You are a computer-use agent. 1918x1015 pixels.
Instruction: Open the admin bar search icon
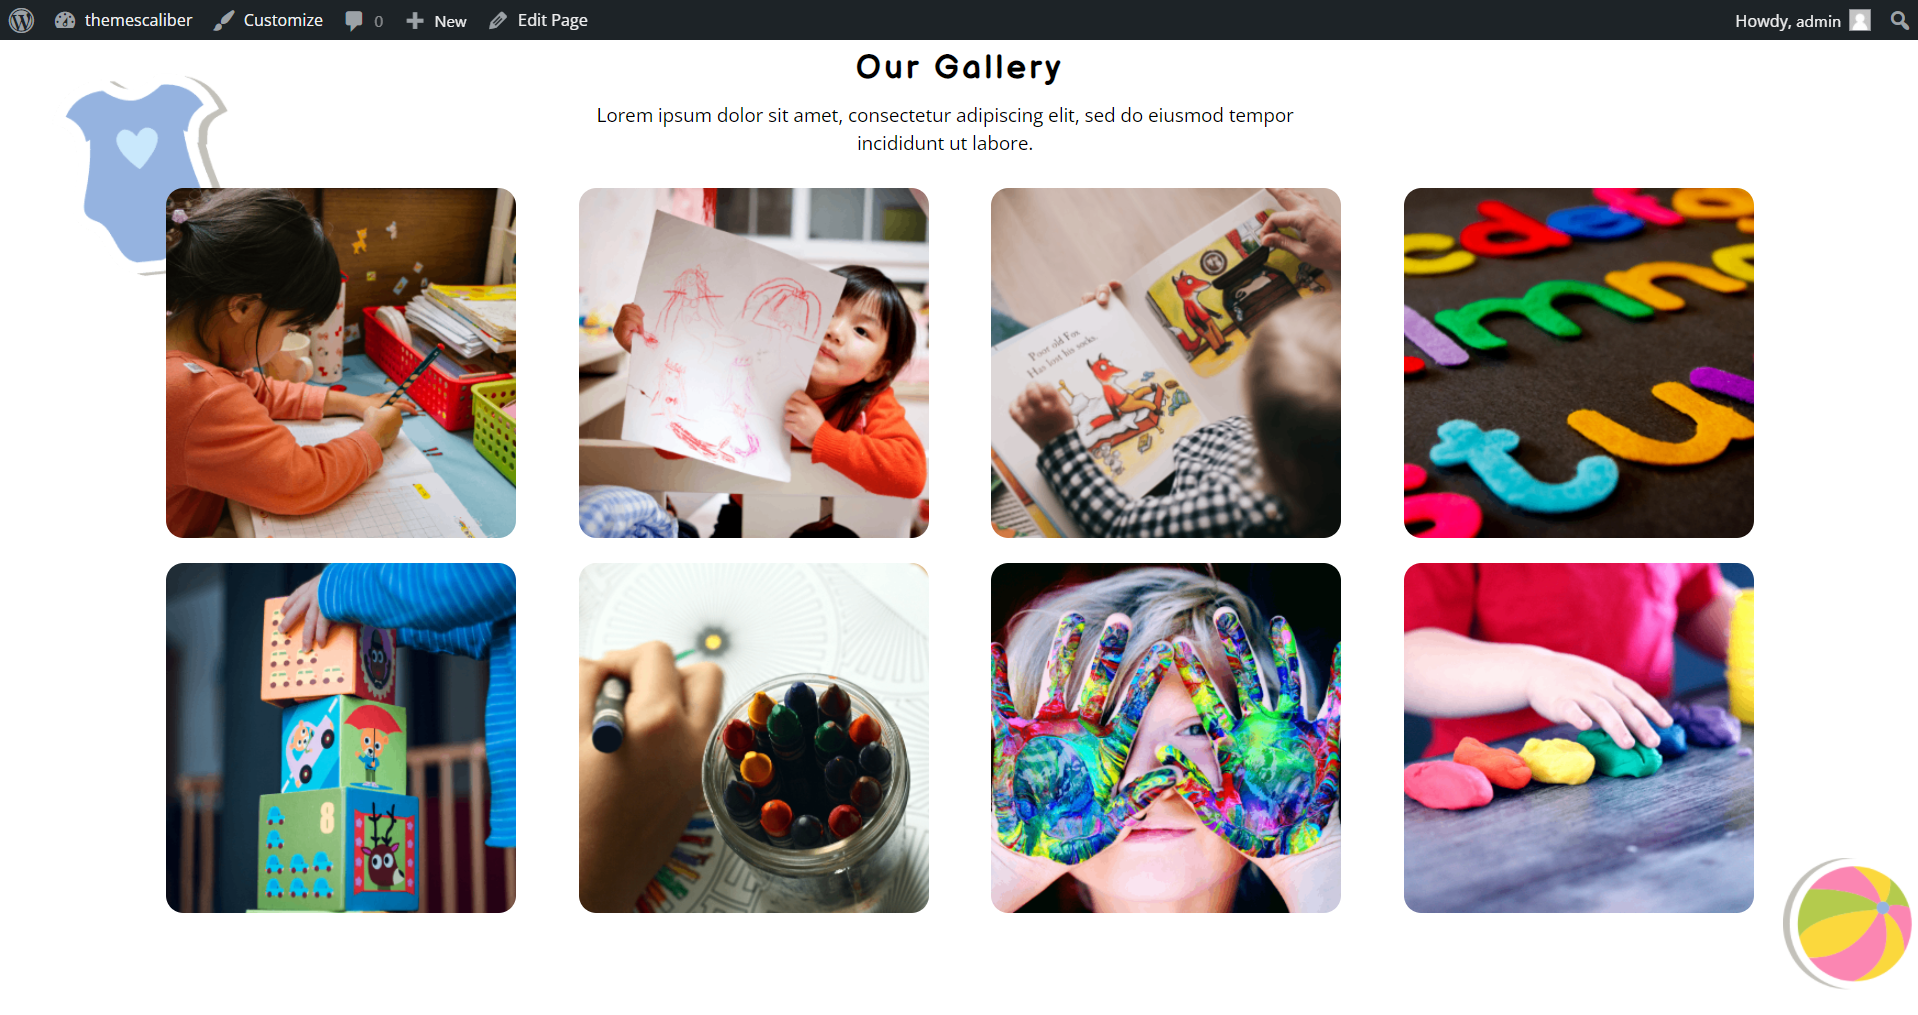pyautogui.click(x=1899, y=20)
